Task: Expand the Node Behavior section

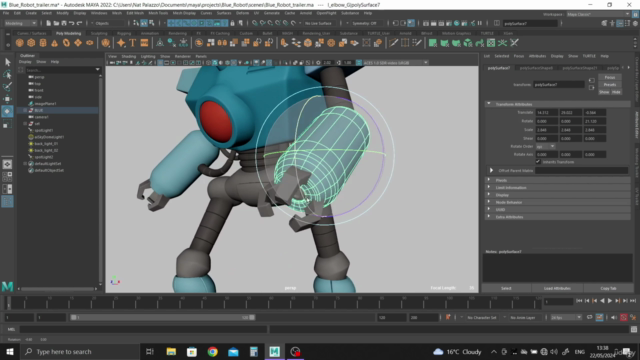Action: click(x=489, y=202)
